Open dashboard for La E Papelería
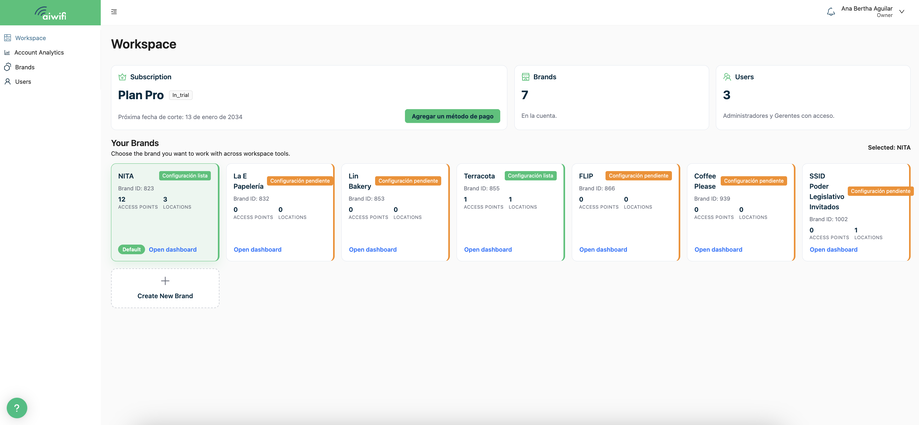 [x=257, y=250]
